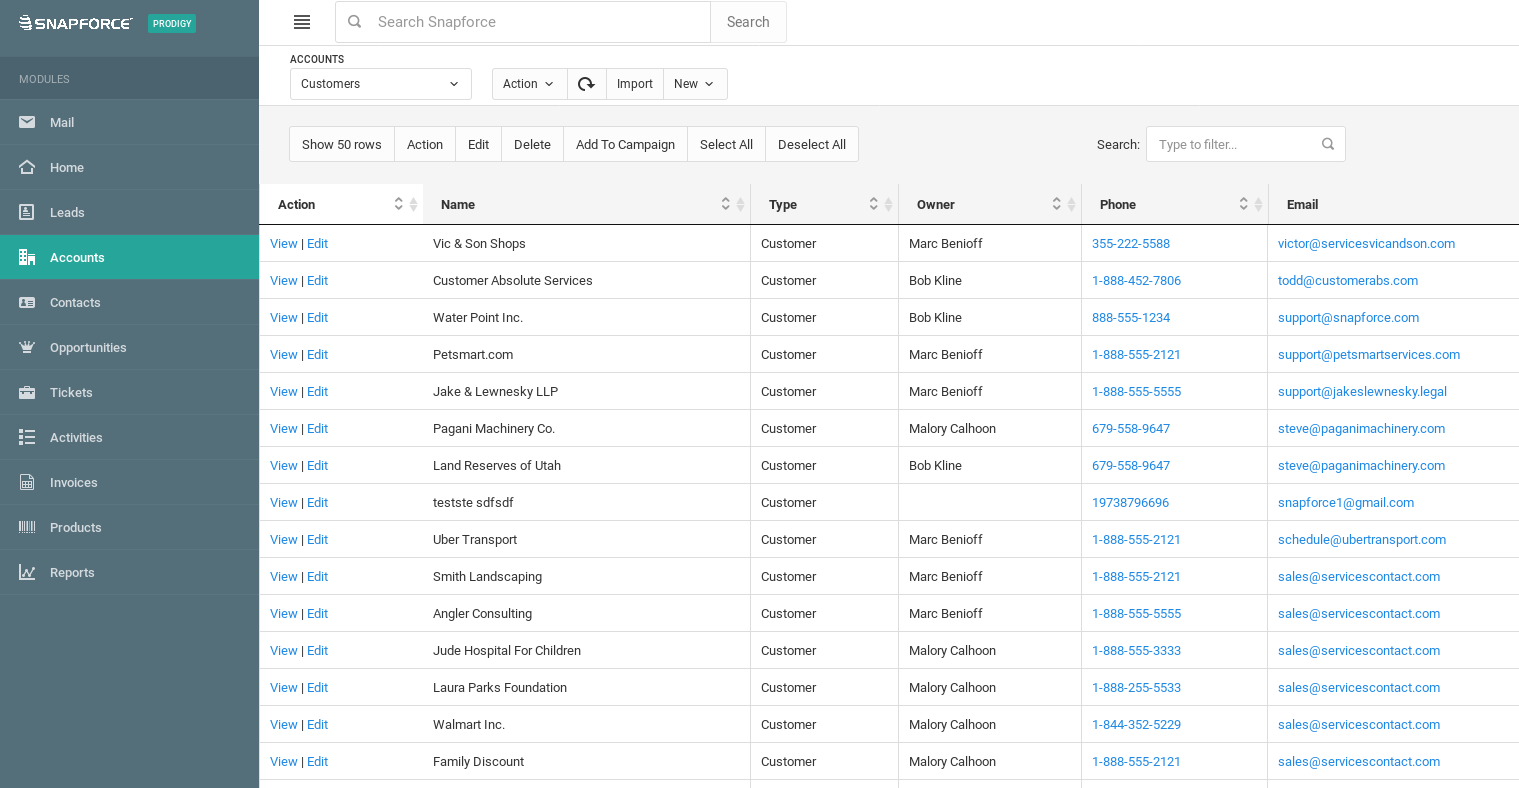Open the top Action dropdown menu
Viewport: 1519px width, 788px height.
pos(529,84)
